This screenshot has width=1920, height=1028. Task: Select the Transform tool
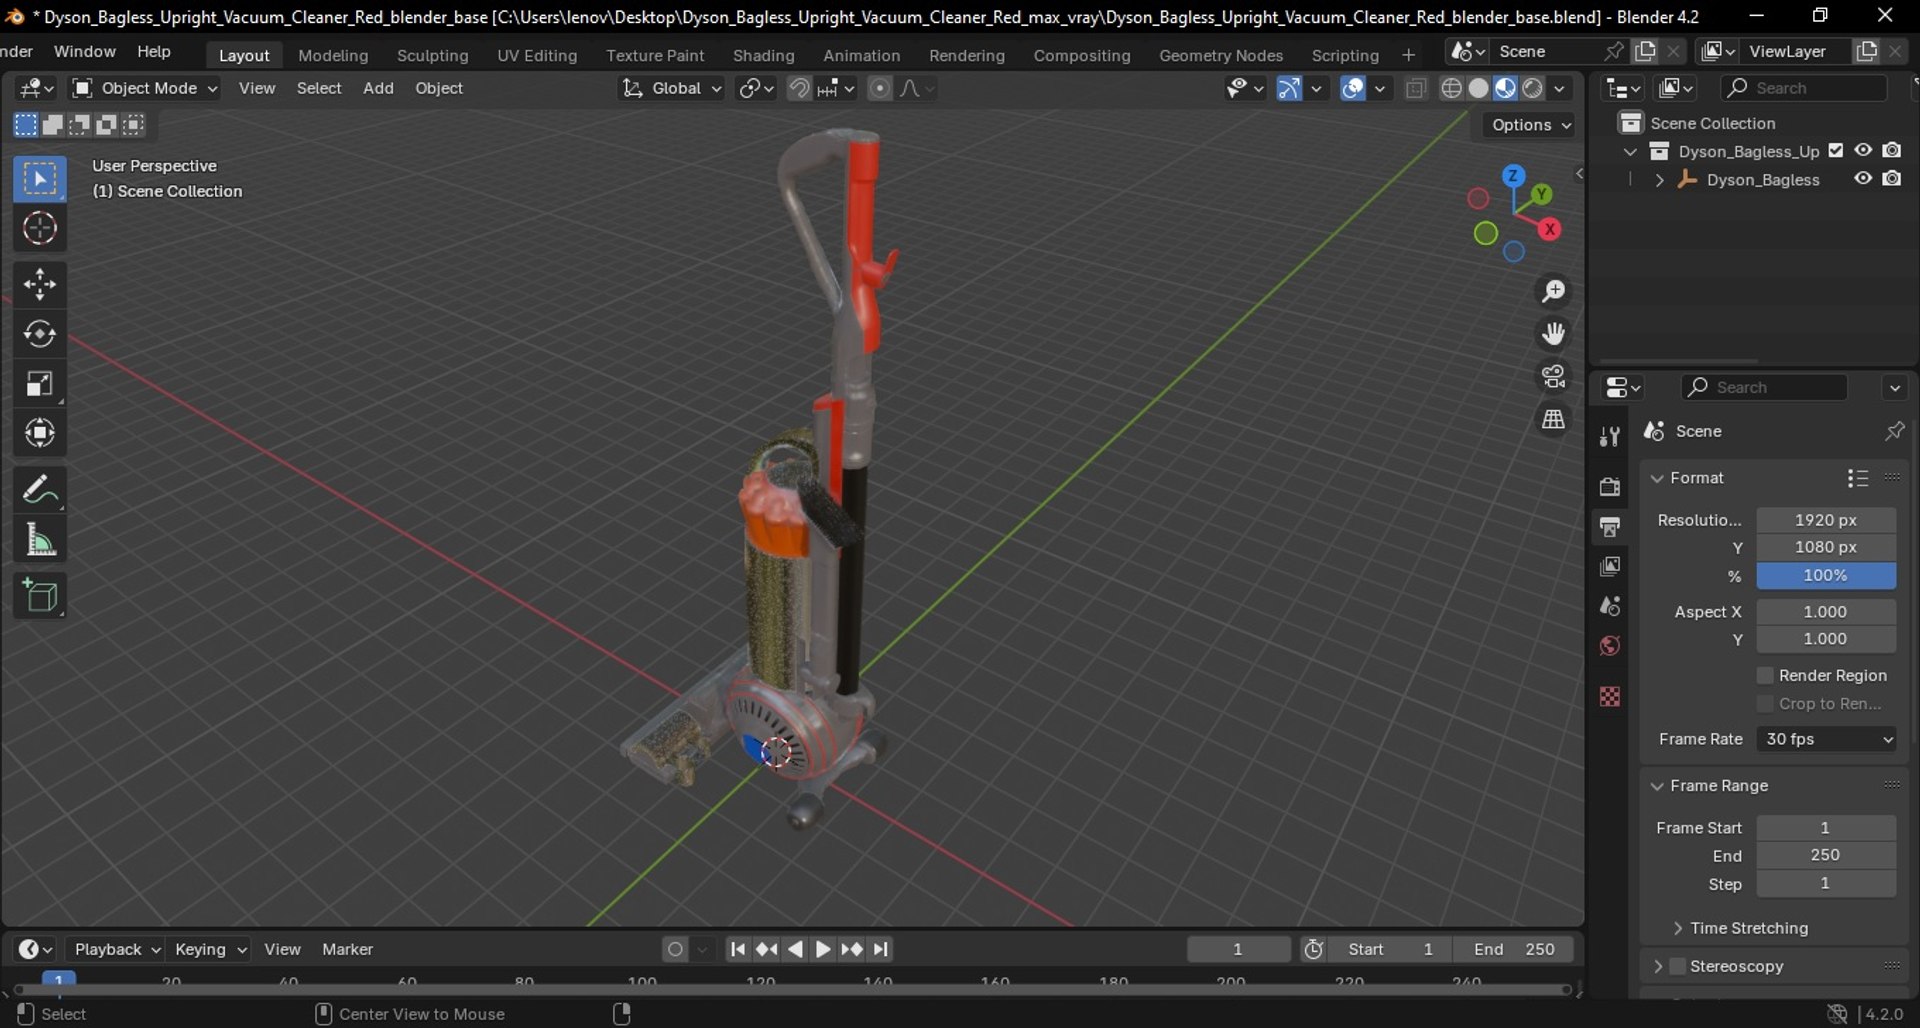[x=40, y=433]
